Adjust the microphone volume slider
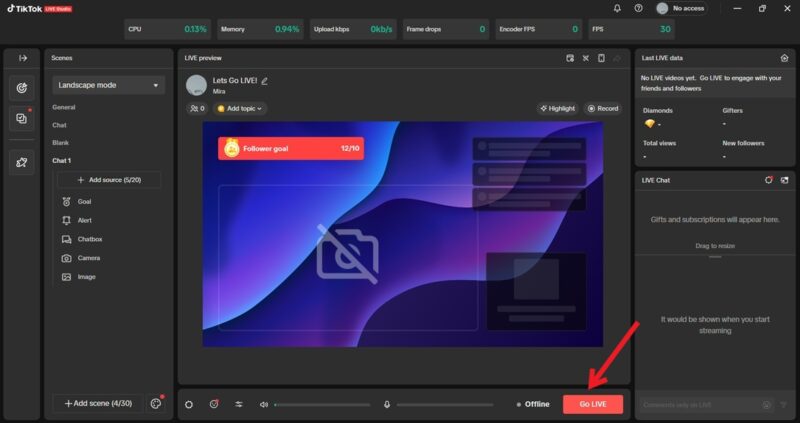This screenshot has width=800, height=423. pyautogui.click(x=445, y=405)
